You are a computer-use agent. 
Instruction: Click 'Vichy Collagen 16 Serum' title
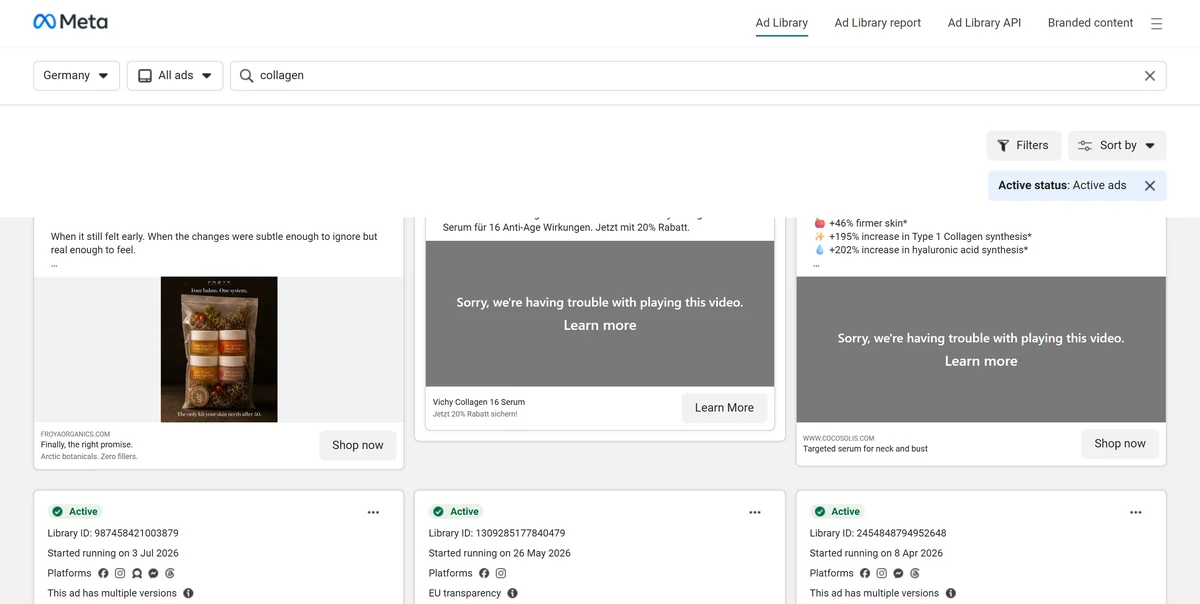[x=479, y=402]
